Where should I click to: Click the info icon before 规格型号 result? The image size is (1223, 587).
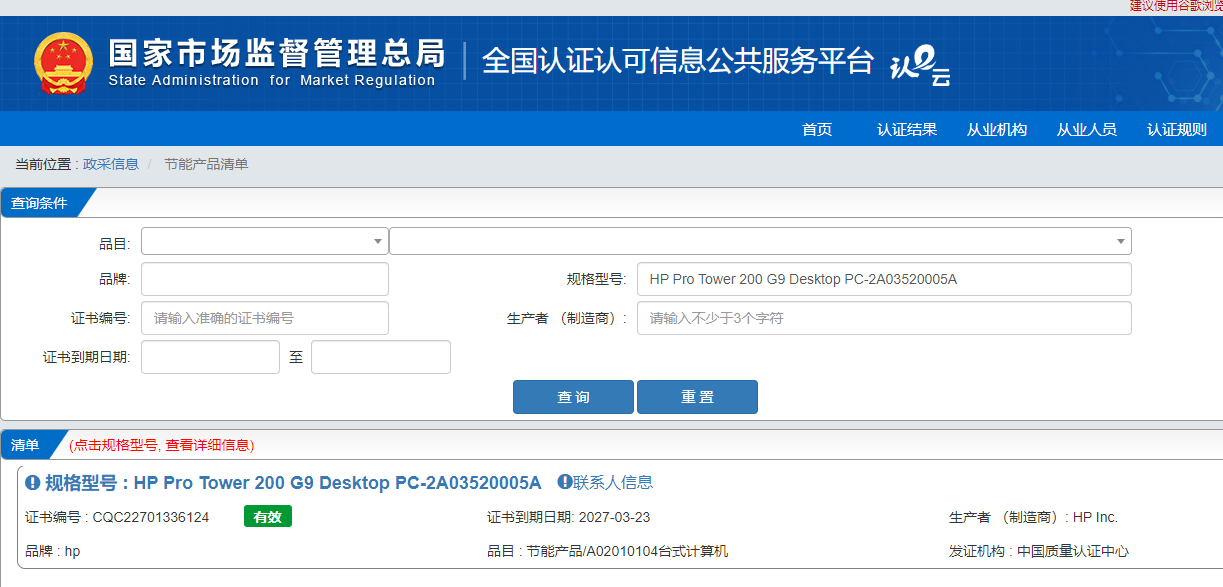(33, 483)
